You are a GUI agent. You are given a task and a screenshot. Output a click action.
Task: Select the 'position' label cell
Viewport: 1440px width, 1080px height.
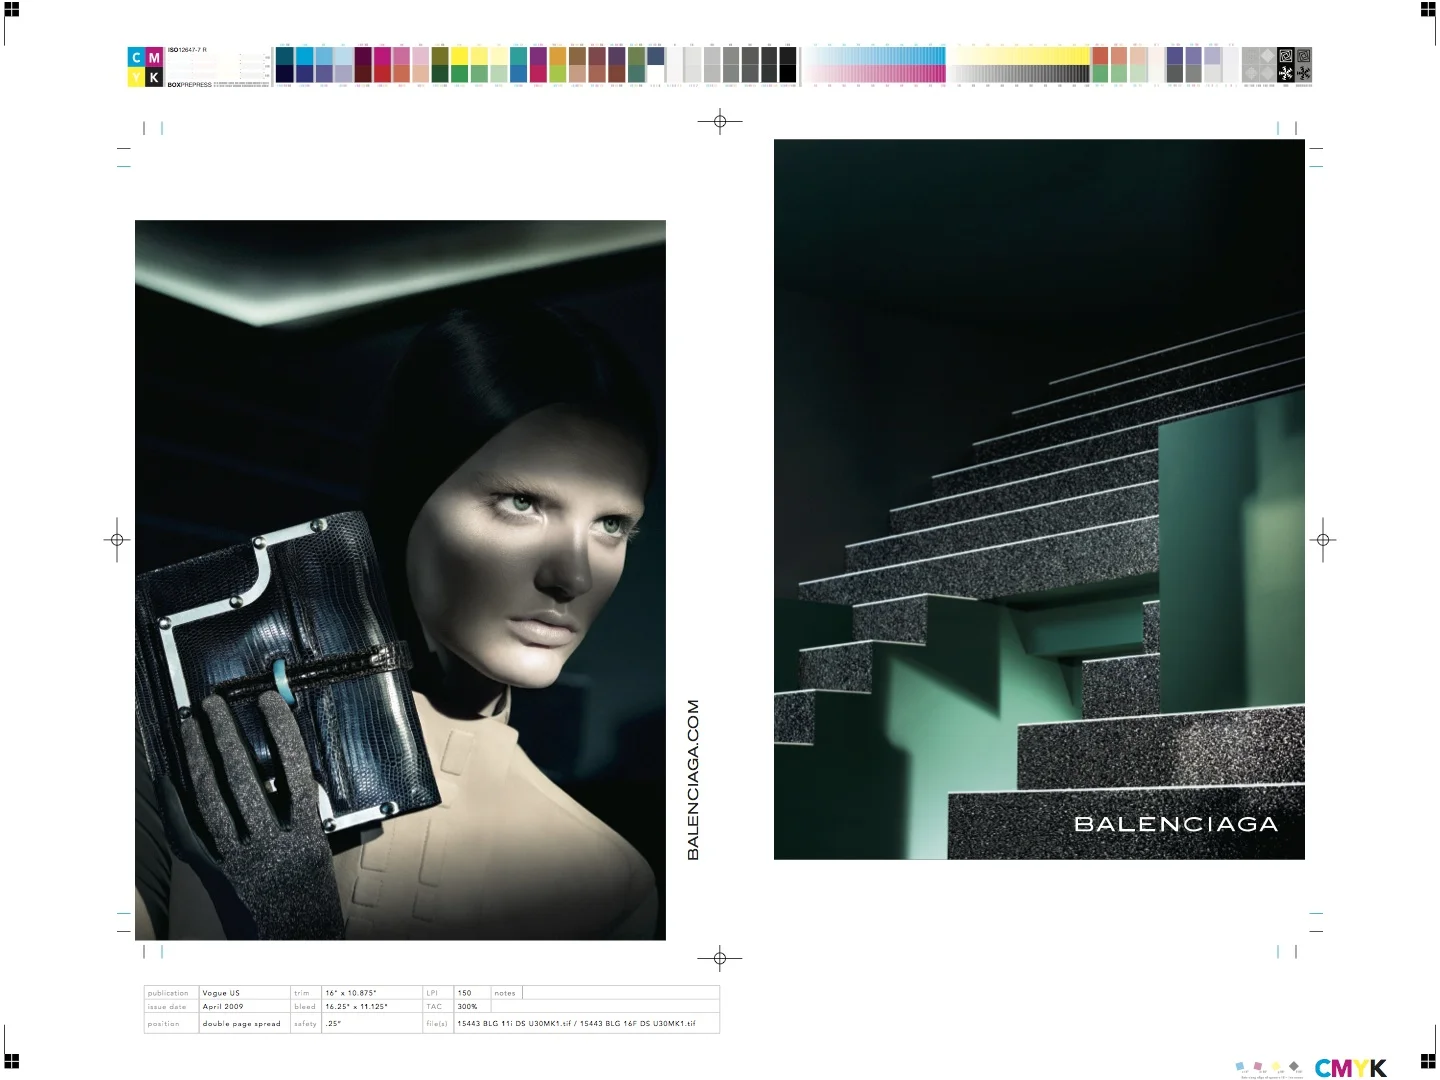[172, 1023]
